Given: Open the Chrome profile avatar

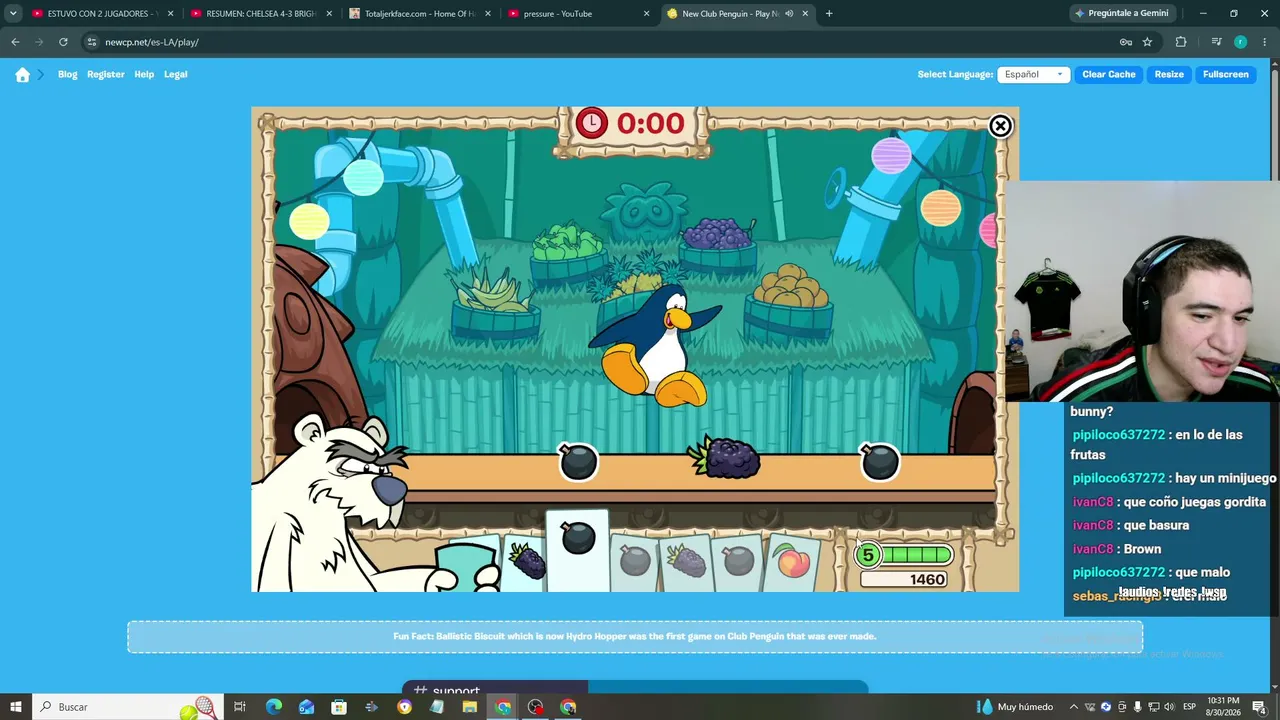Looking at the screenshot, I should 1240,42.
